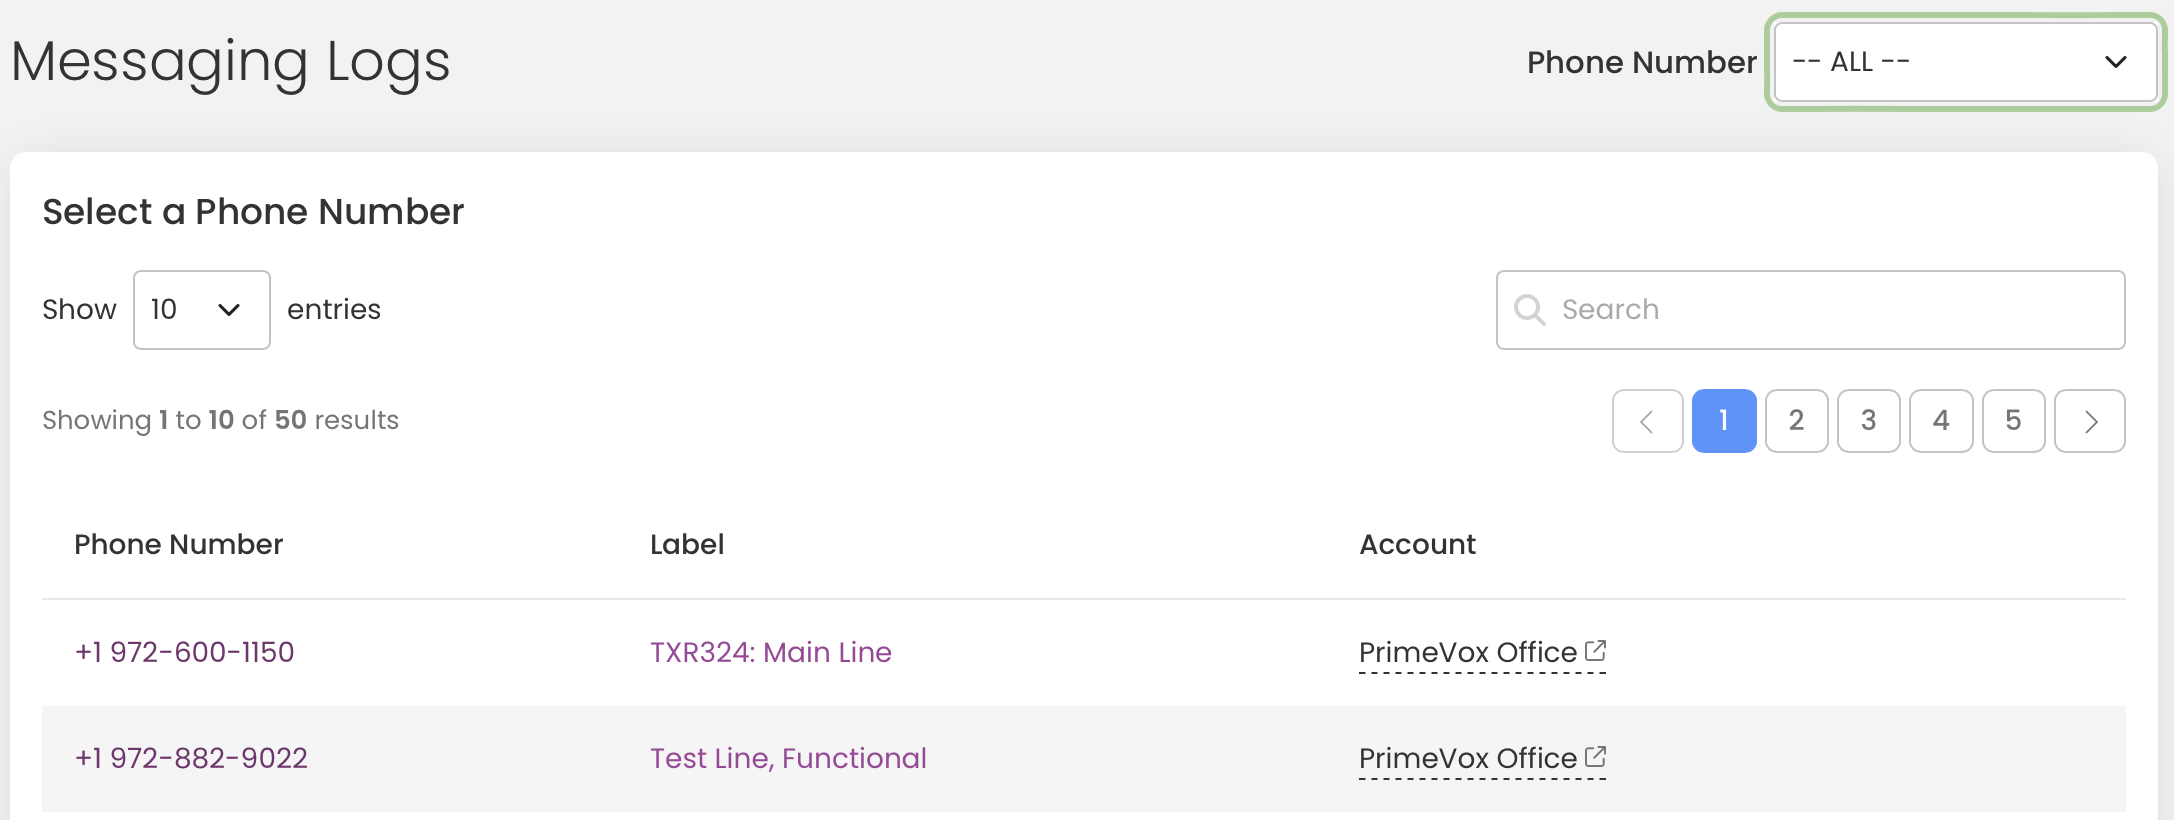Select page 4 in pagination
Screen dimensions: 2174x820
pyautogui.click(x=1941, y=421)
